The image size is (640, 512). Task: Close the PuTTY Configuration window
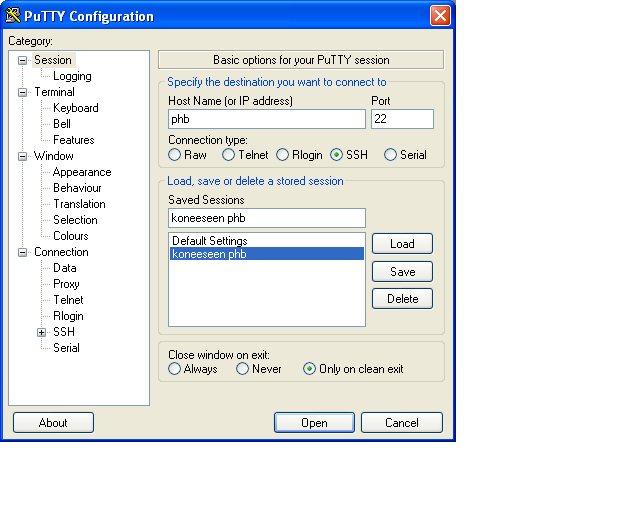[440, 16]
